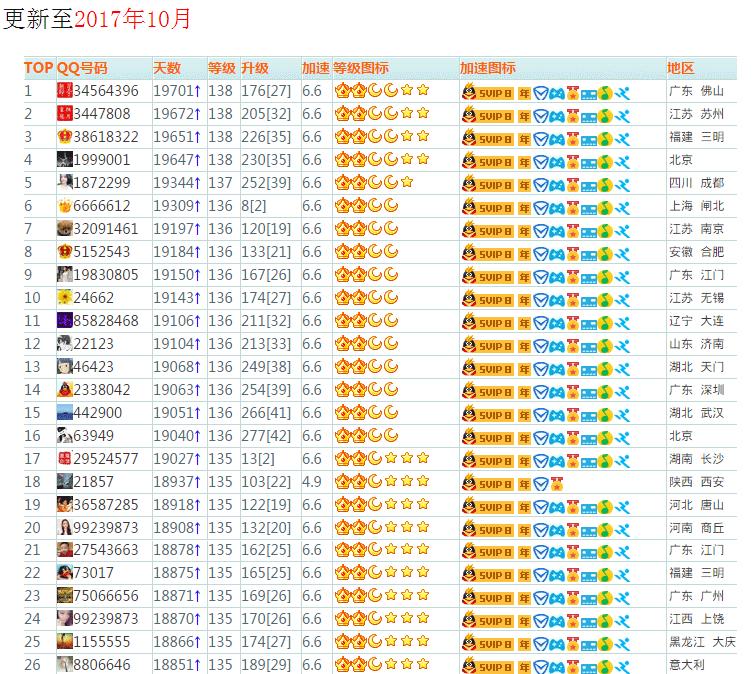Click the first crown level icon in row 2
The width and height of the screenshot is (754, 674).
tap(341, 114)
